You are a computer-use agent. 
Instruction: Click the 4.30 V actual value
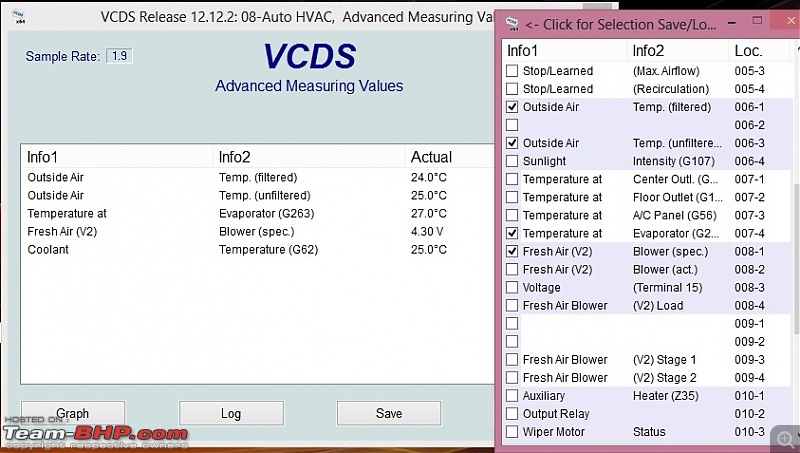pyautogui.click(x=427, y=232)
